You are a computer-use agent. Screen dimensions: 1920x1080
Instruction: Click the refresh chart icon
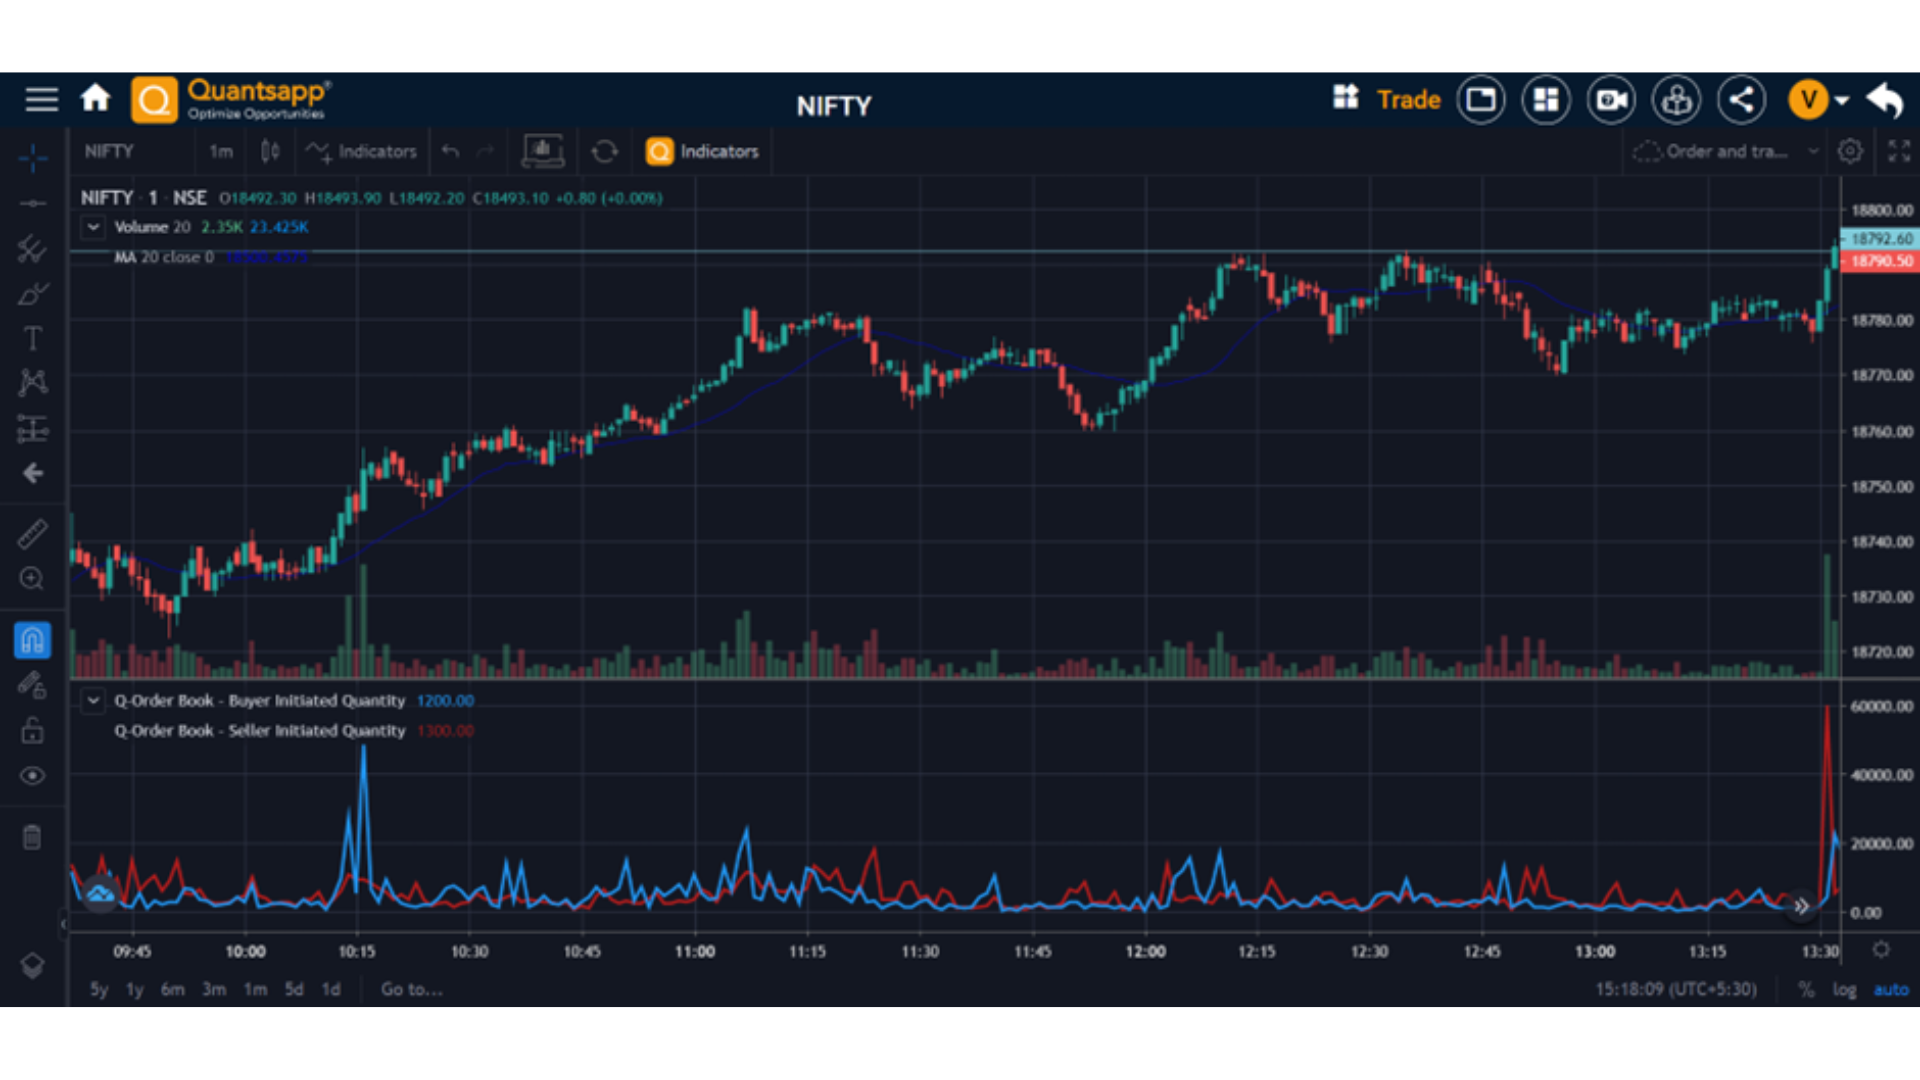pyautogui.click(x=604, y=152)
